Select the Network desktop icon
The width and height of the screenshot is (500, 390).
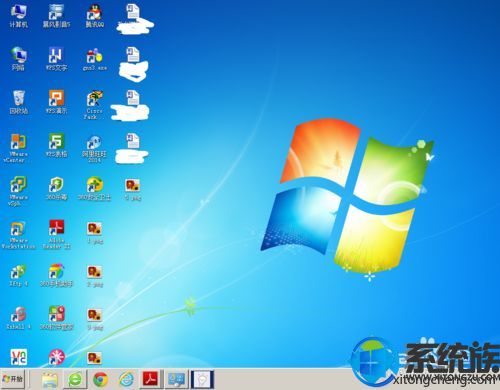tap(18, 59)
